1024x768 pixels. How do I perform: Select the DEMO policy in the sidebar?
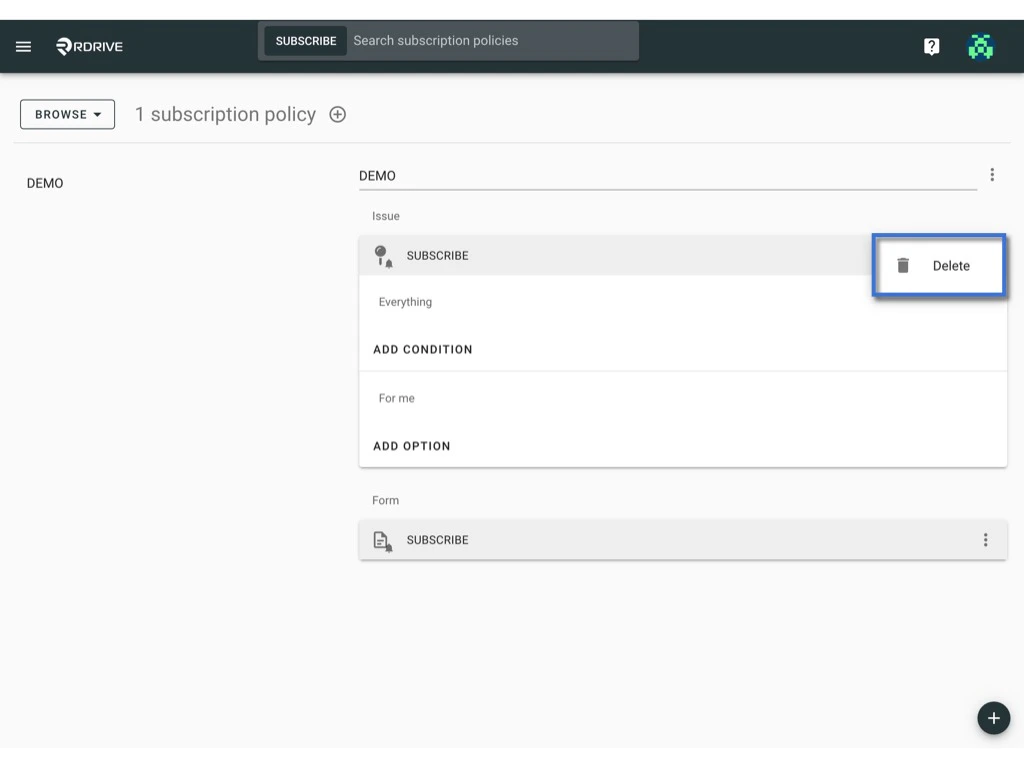pyautogui.click(x=45, y=183)
